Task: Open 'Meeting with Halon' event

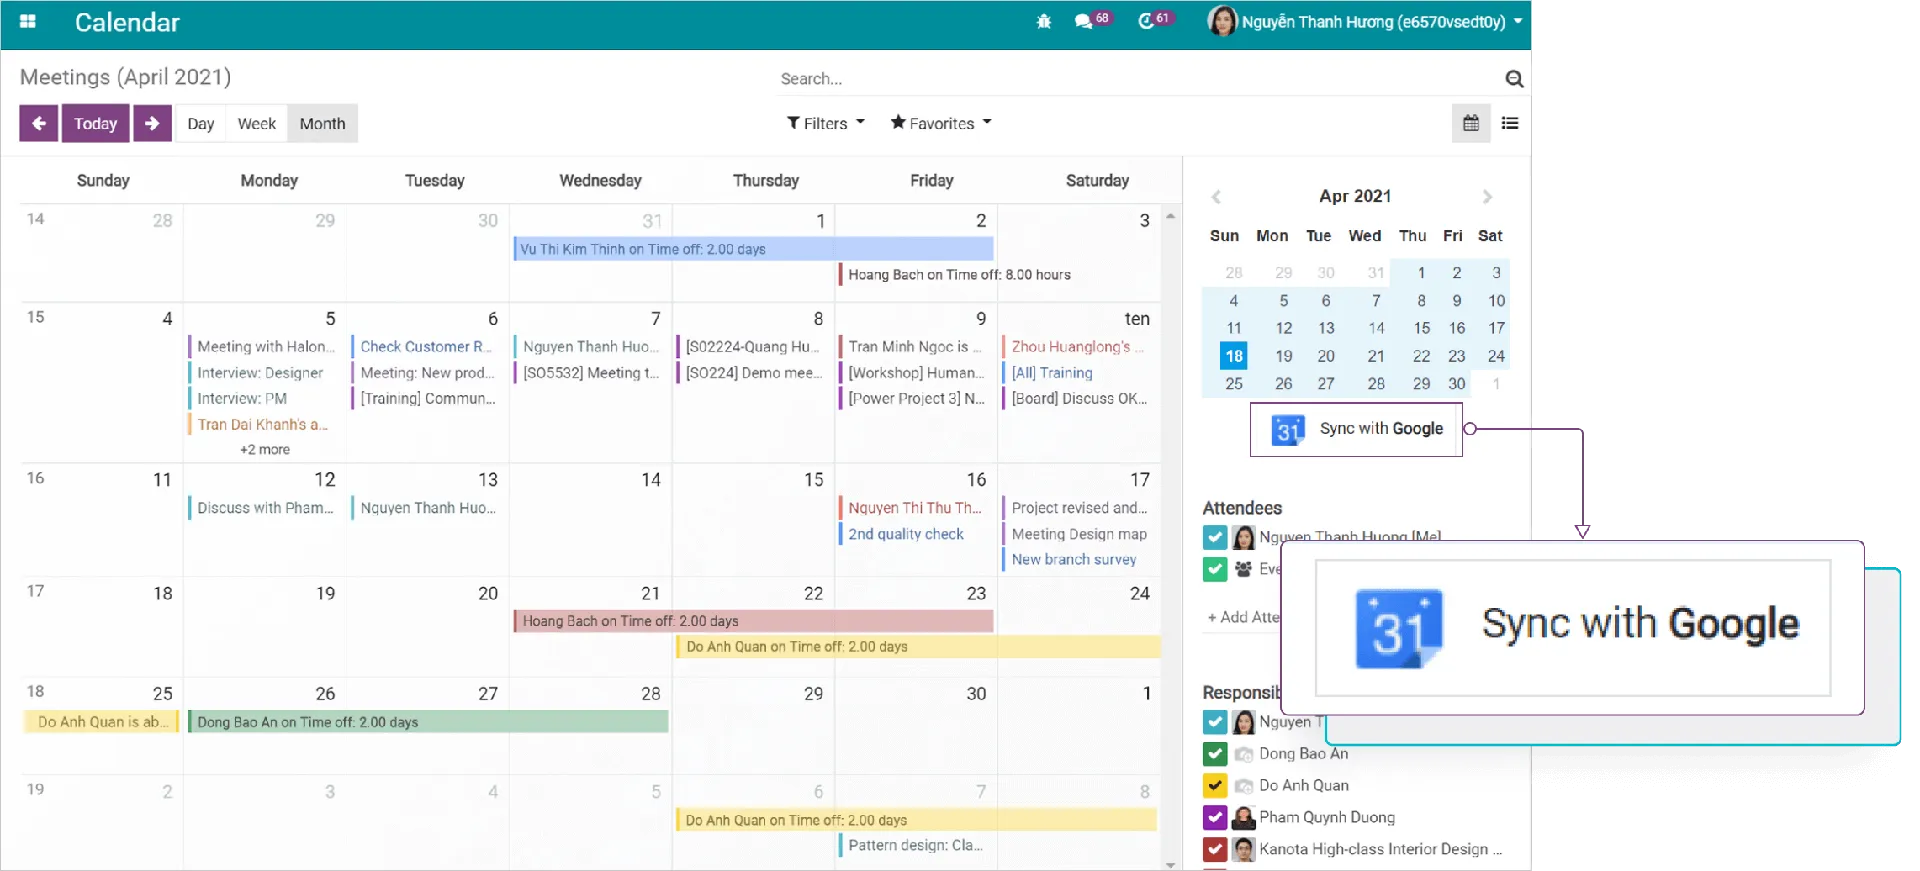Action: pyautogui.click(x=261, y=346)
